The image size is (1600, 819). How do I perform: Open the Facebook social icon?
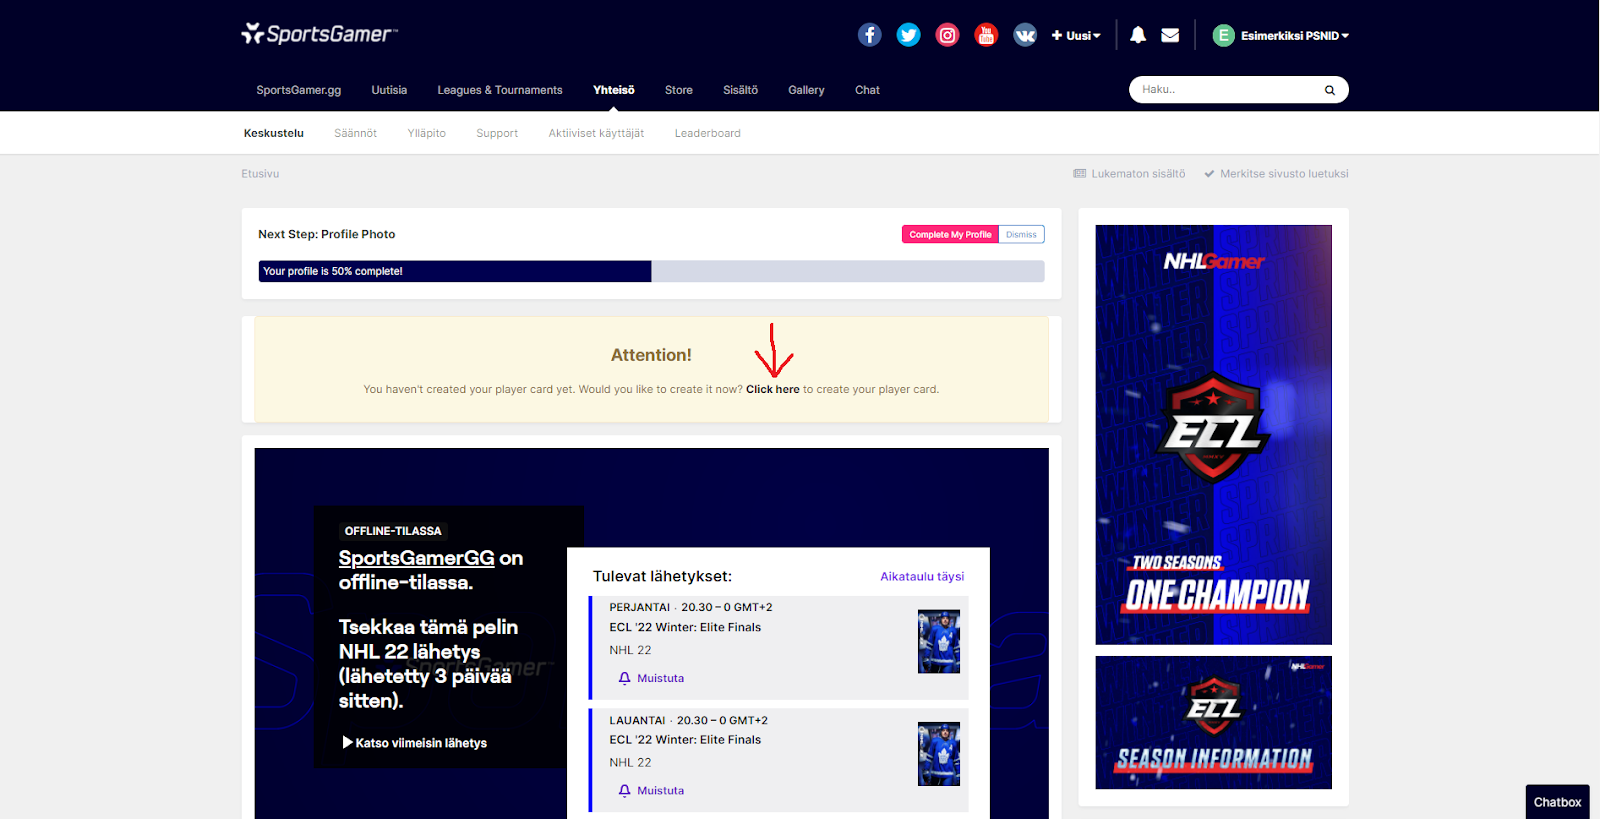(869, 35)
